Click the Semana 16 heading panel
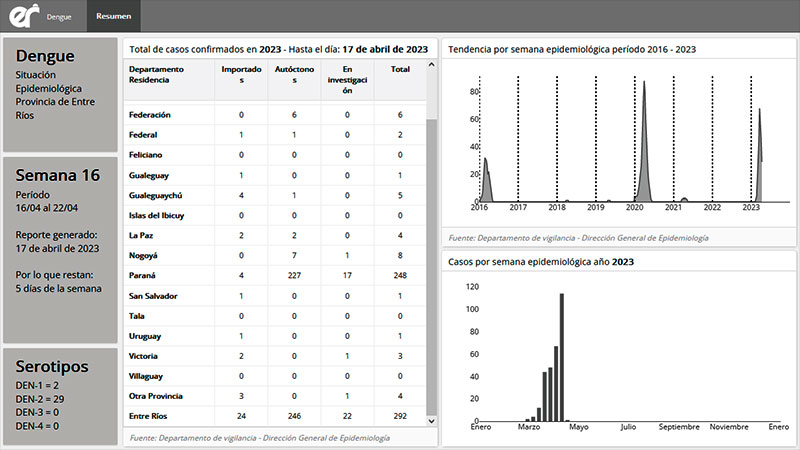Viewport: 800px width, 450px height. (58, 176)
